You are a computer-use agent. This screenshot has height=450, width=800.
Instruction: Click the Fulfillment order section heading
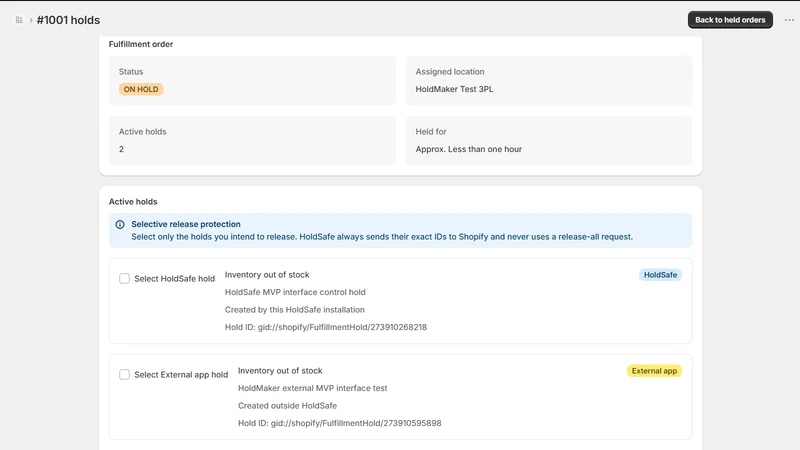point(141,44)
